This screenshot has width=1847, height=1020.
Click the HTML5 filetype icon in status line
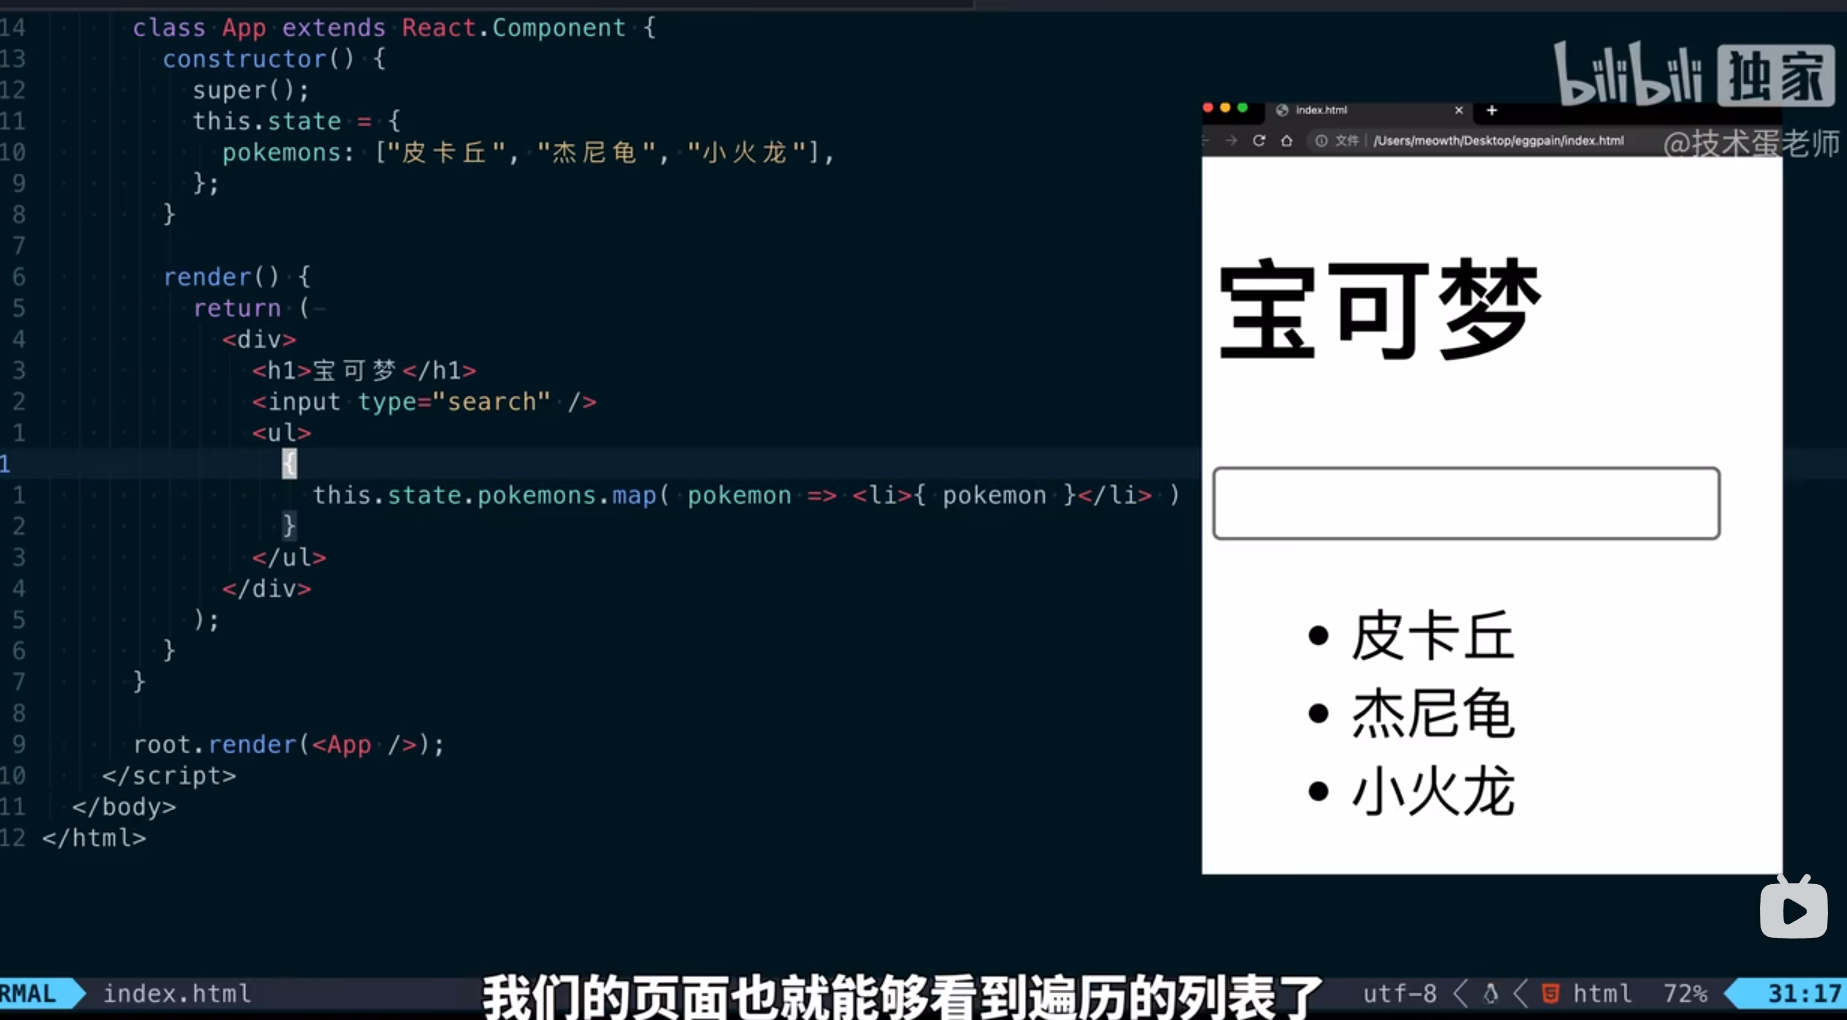tap(1550, 993)
